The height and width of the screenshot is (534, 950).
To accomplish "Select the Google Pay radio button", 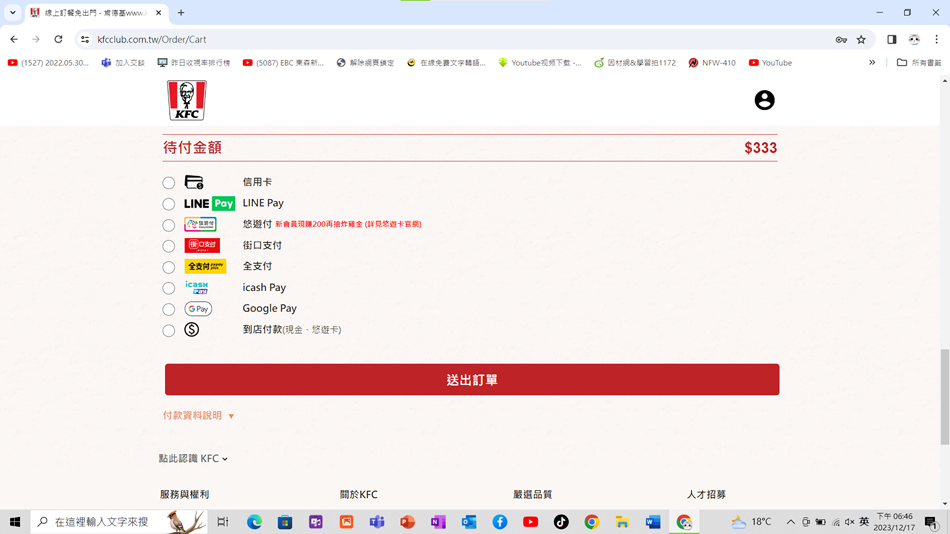I will [x=168, y=309].
